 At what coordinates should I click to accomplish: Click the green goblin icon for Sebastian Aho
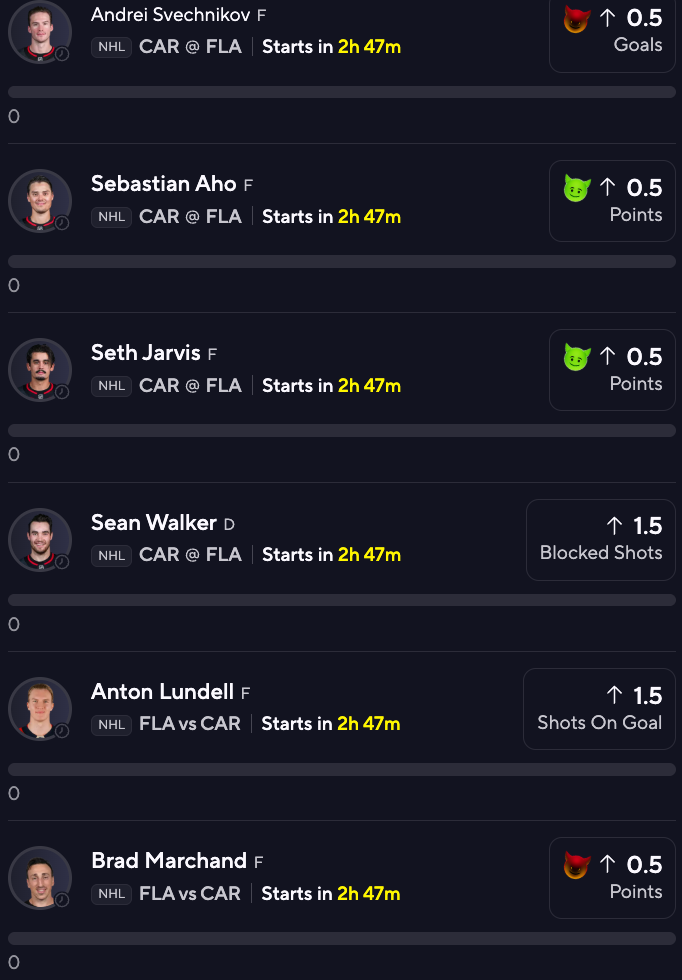[576, 188]
